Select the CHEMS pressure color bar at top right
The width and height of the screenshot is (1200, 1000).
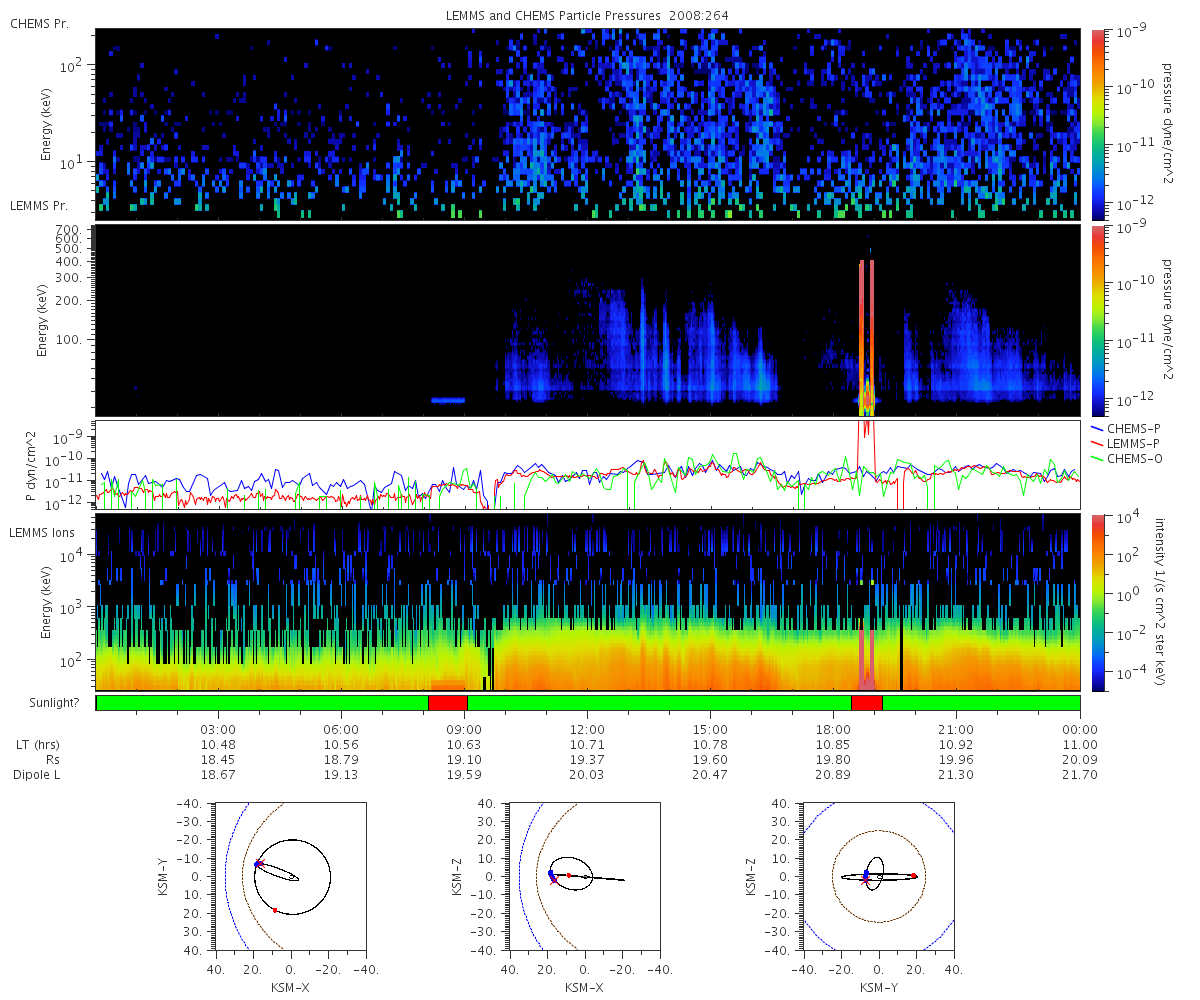(1097, 124)
